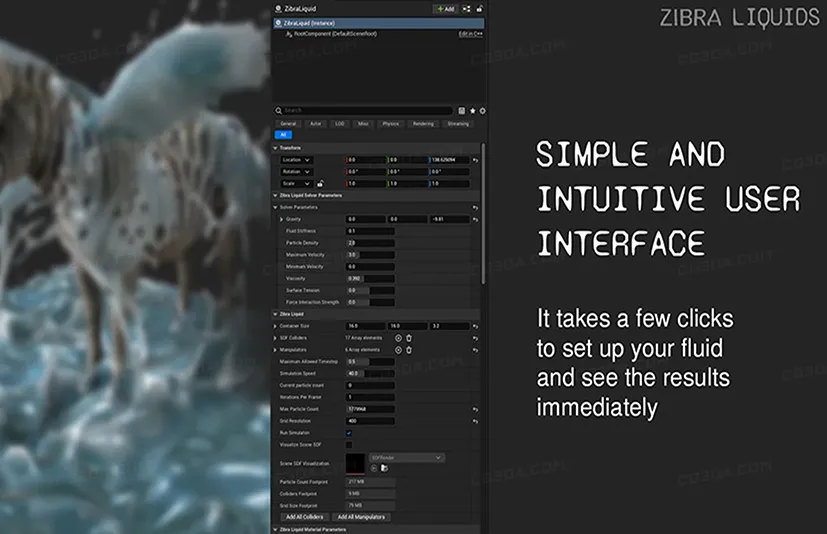The height and width of the screenshot is (534, 827).
Task: Add element to SDF Colliders array
Action: click(x=398, y=338)
